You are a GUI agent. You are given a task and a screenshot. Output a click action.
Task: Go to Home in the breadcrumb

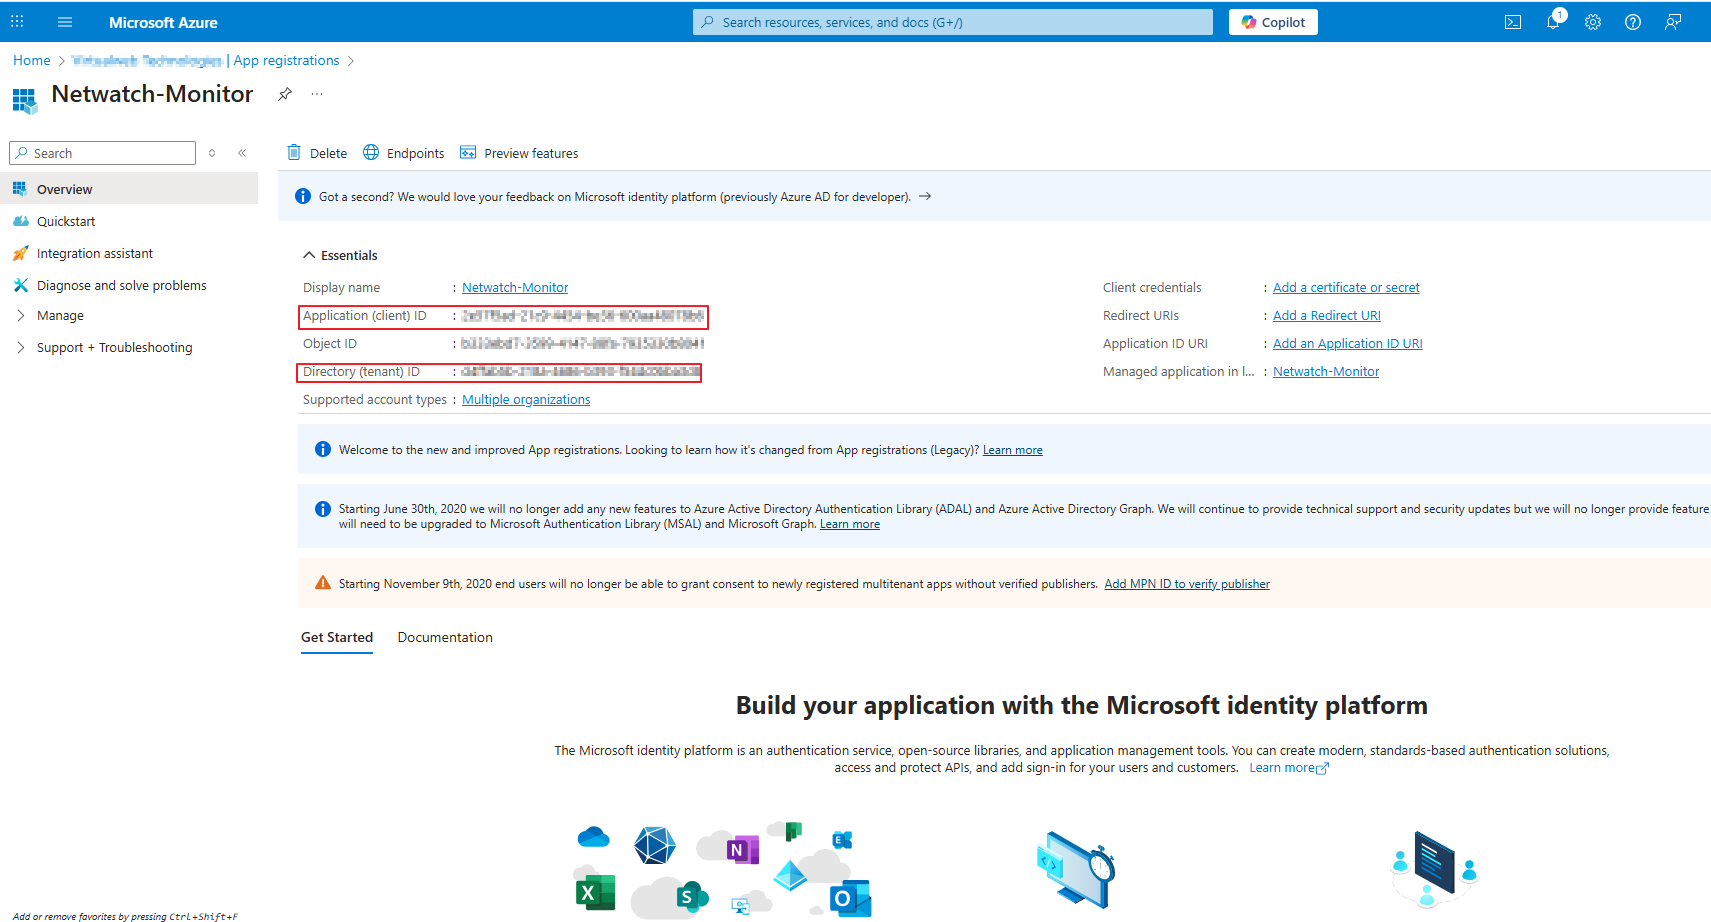(x=32, y=60)
